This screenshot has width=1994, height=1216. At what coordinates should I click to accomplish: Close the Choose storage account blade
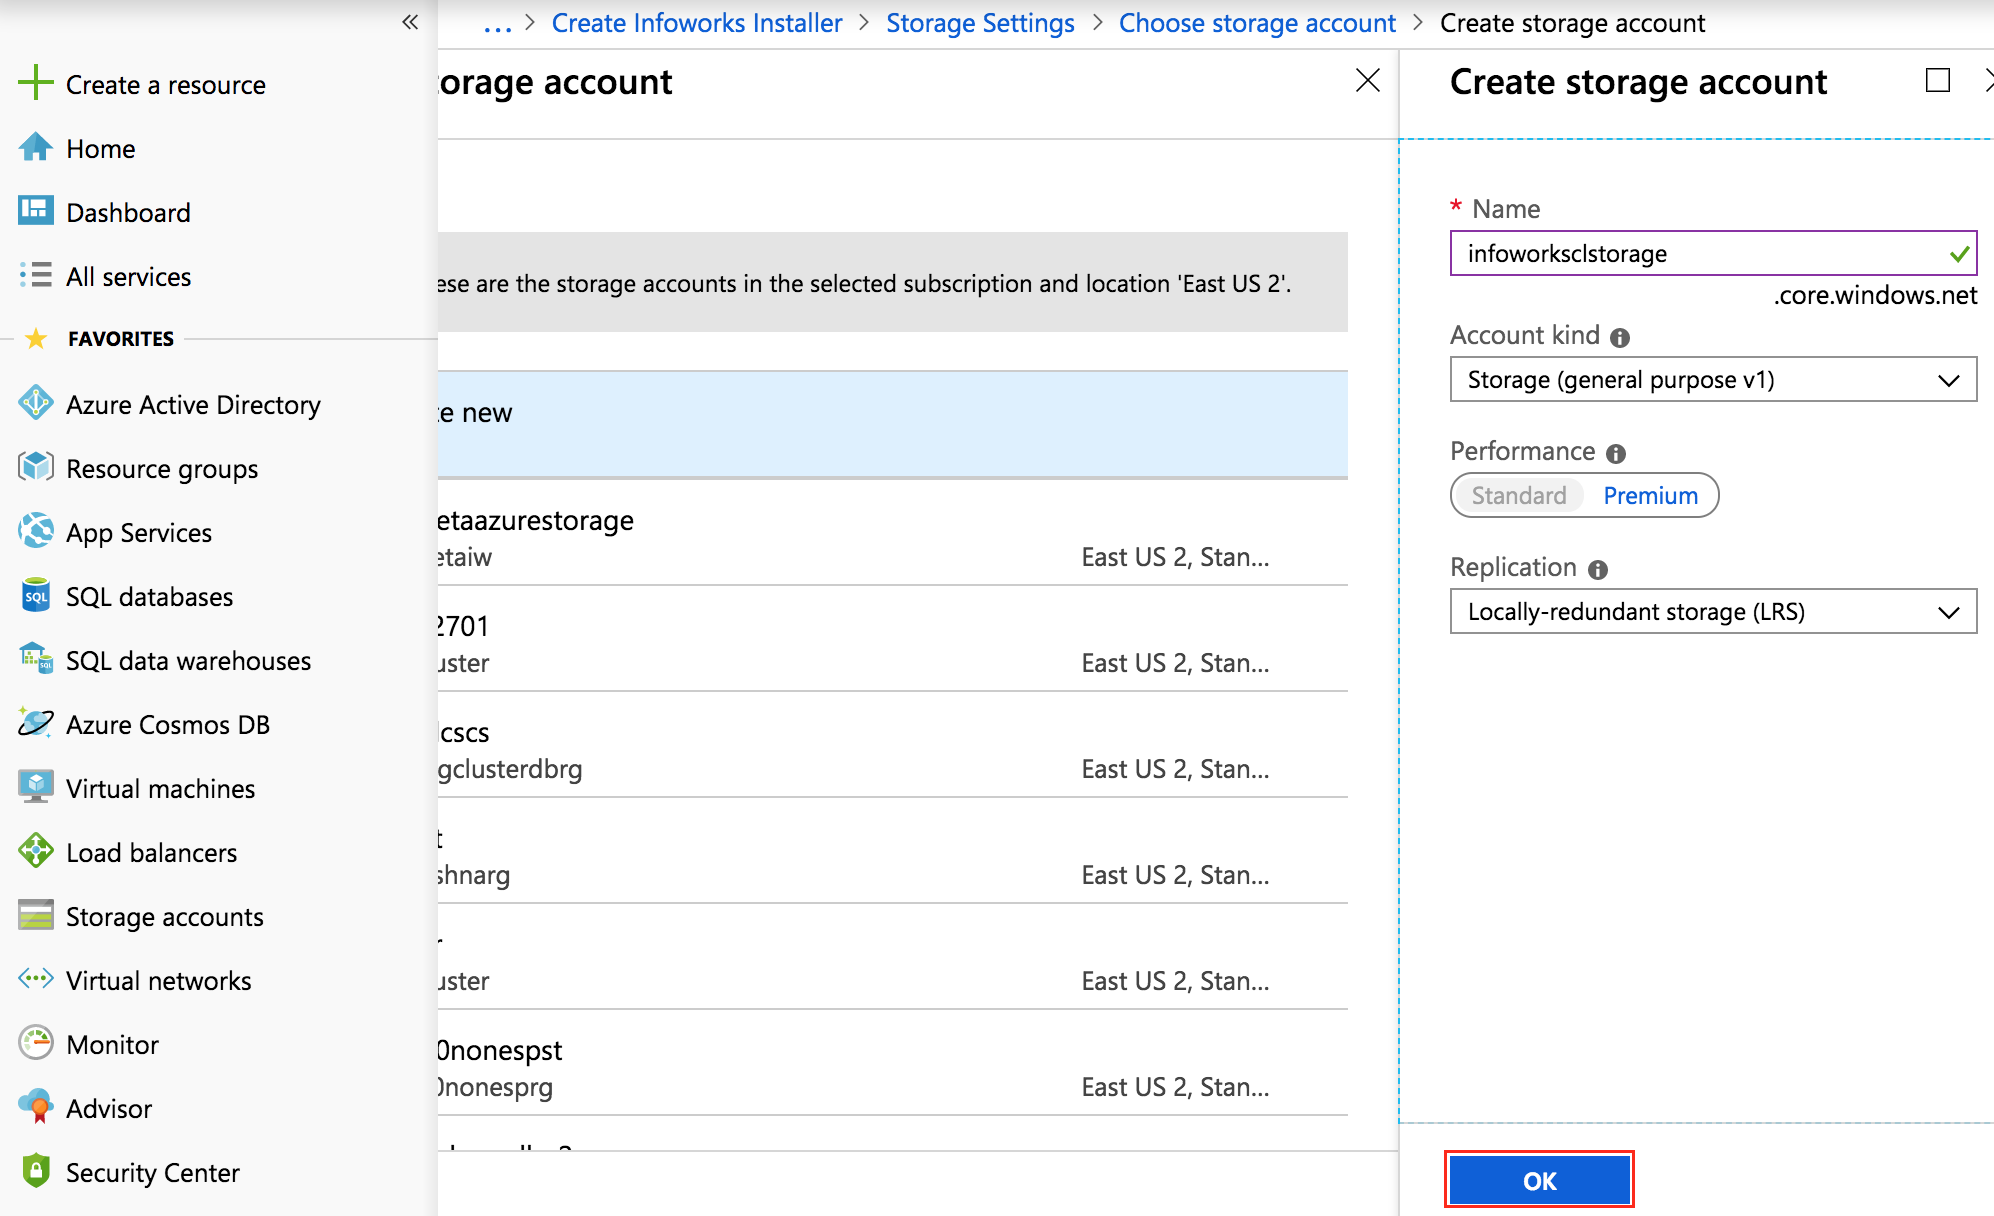click(1368, 80)
